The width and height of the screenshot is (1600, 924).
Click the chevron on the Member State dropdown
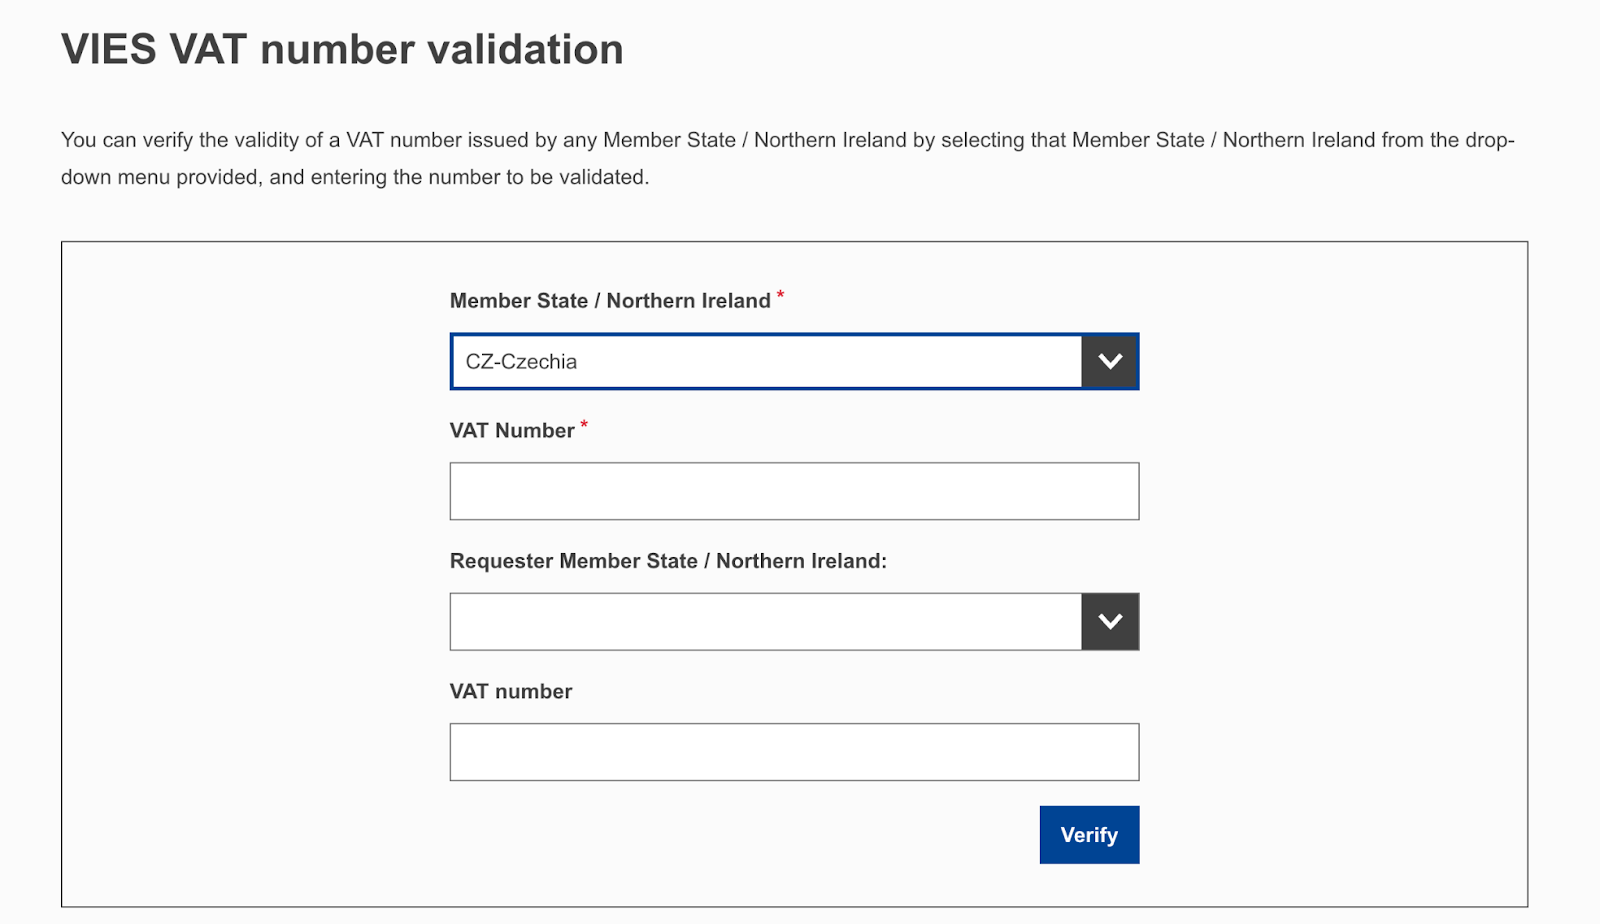1110,361
